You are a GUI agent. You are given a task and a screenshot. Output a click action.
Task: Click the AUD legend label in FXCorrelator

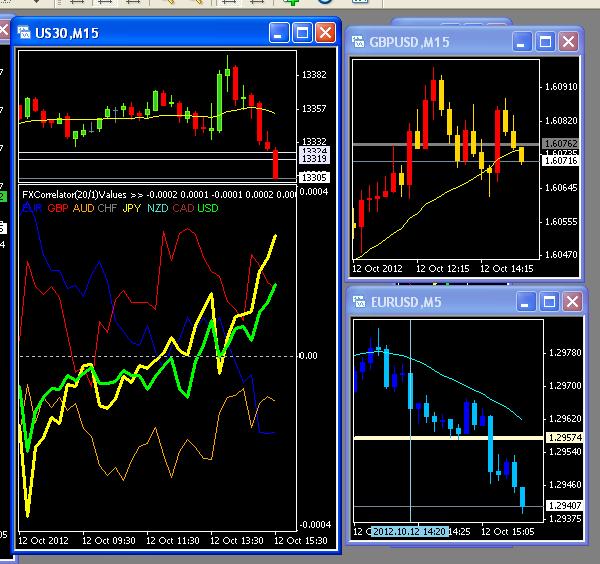[x=83, y=208]
